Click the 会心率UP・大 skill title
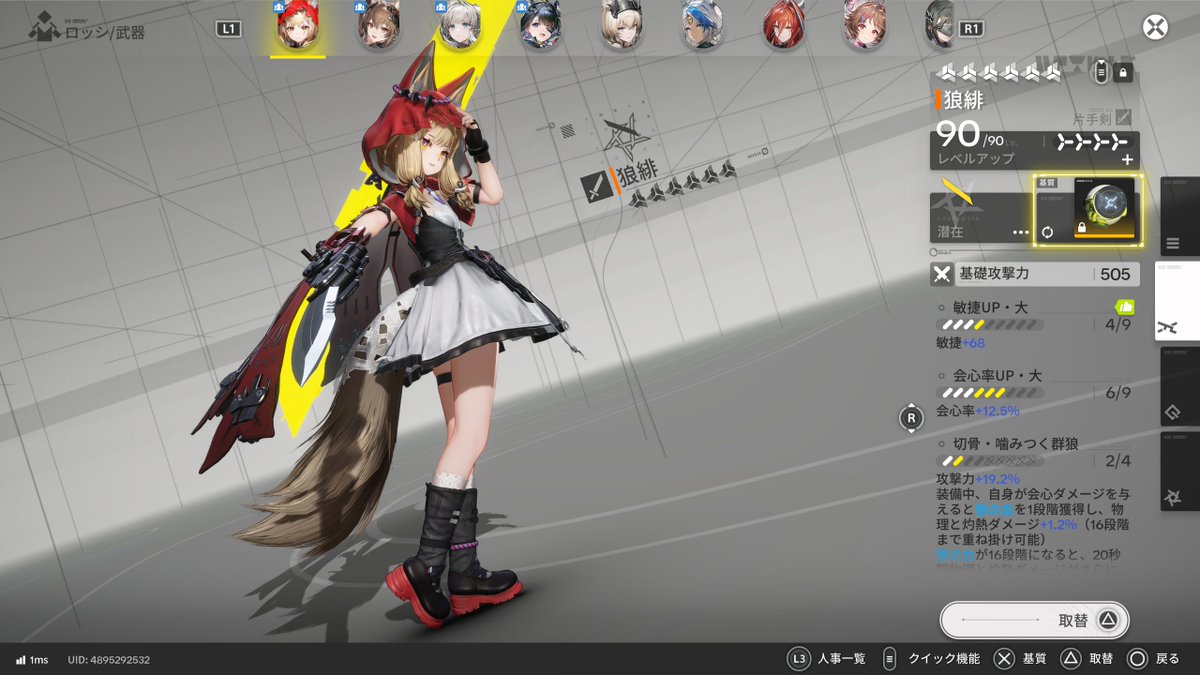The height and width of the screenshot is (675, 1200). point(996,376)
